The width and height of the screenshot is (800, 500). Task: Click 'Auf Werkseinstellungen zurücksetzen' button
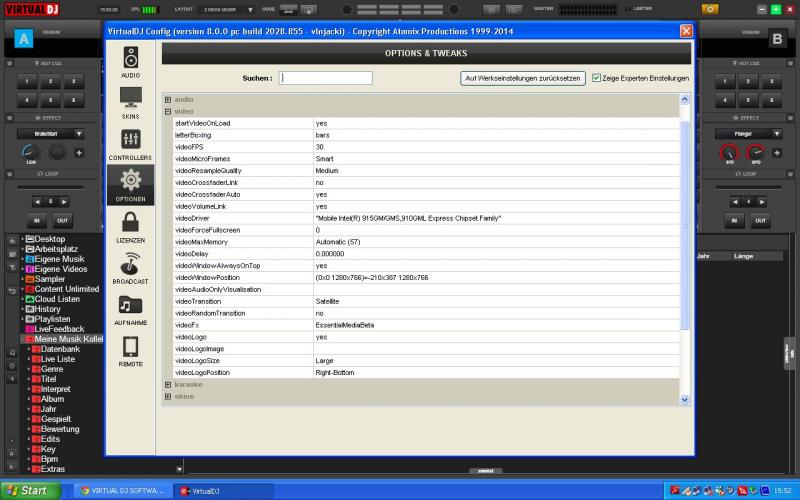[523, 78]
